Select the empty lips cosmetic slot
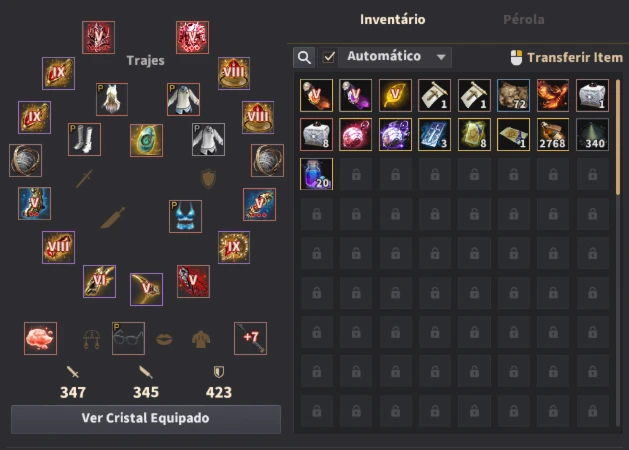This screenshot has width=629, height=450. [164, 339]
